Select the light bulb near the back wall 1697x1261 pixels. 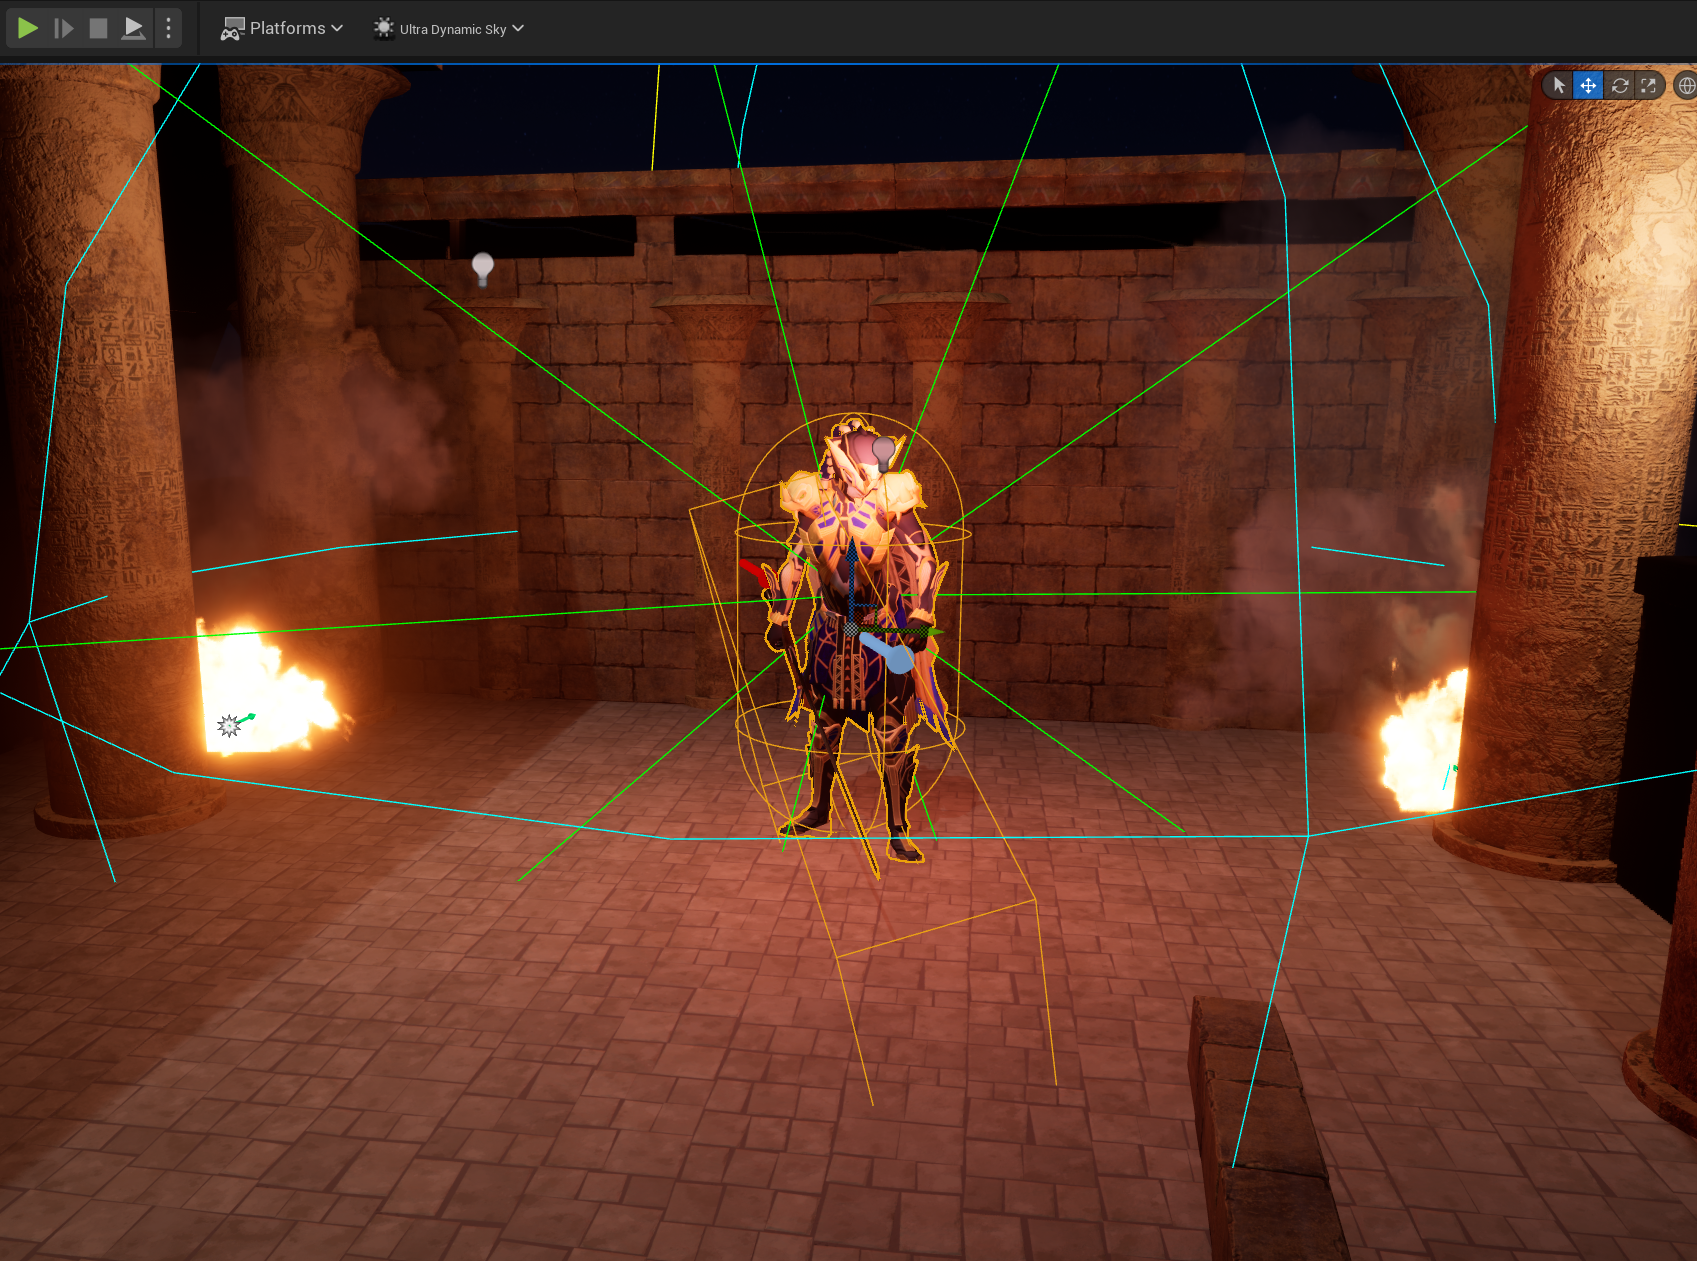[483, 268]
